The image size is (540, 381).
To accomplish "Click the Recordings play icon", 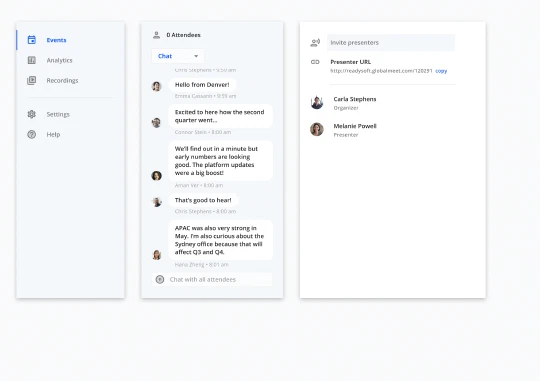I will click(32, 80).
